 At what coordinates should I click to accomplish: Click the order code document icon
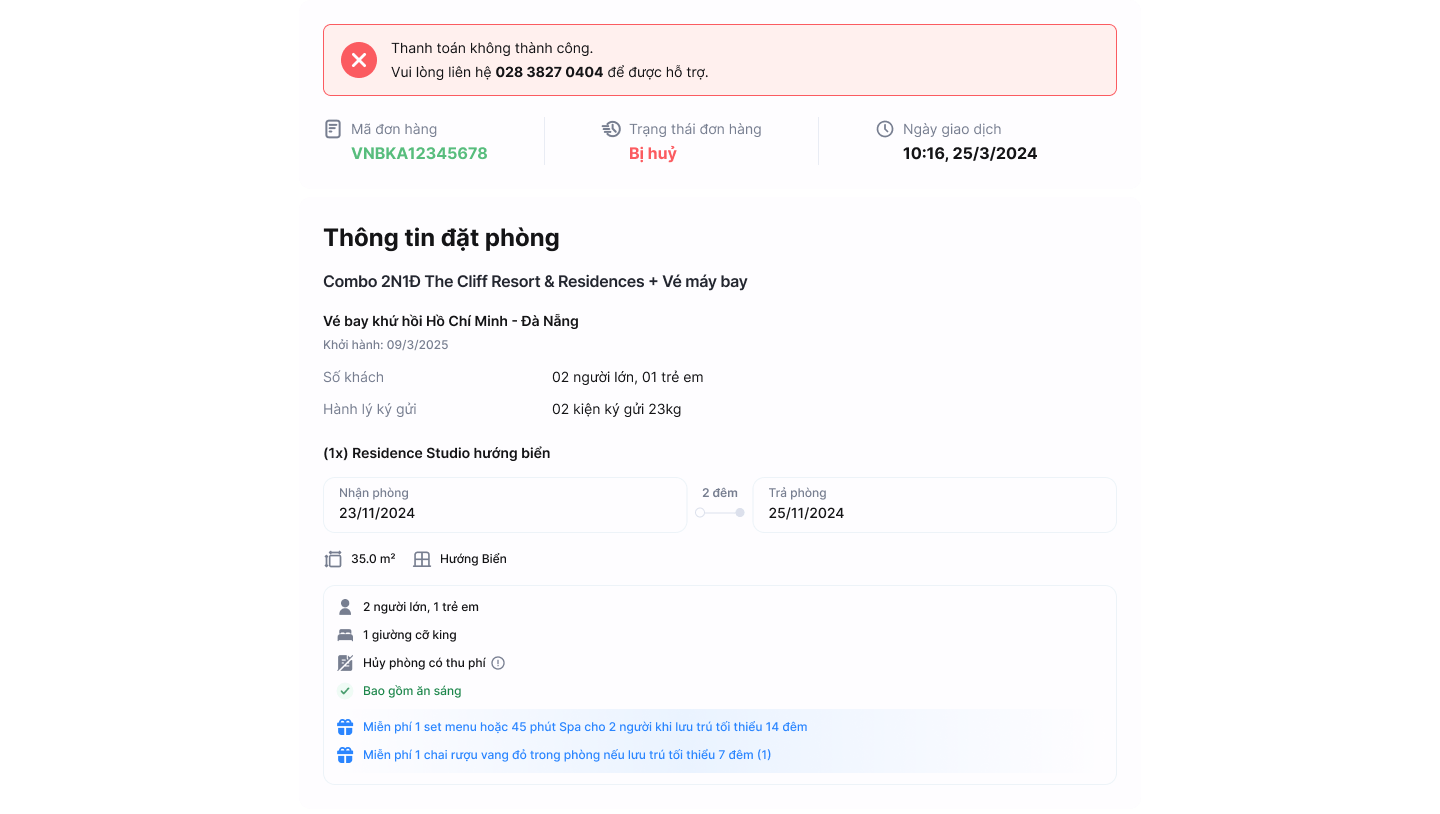(331, 128)
